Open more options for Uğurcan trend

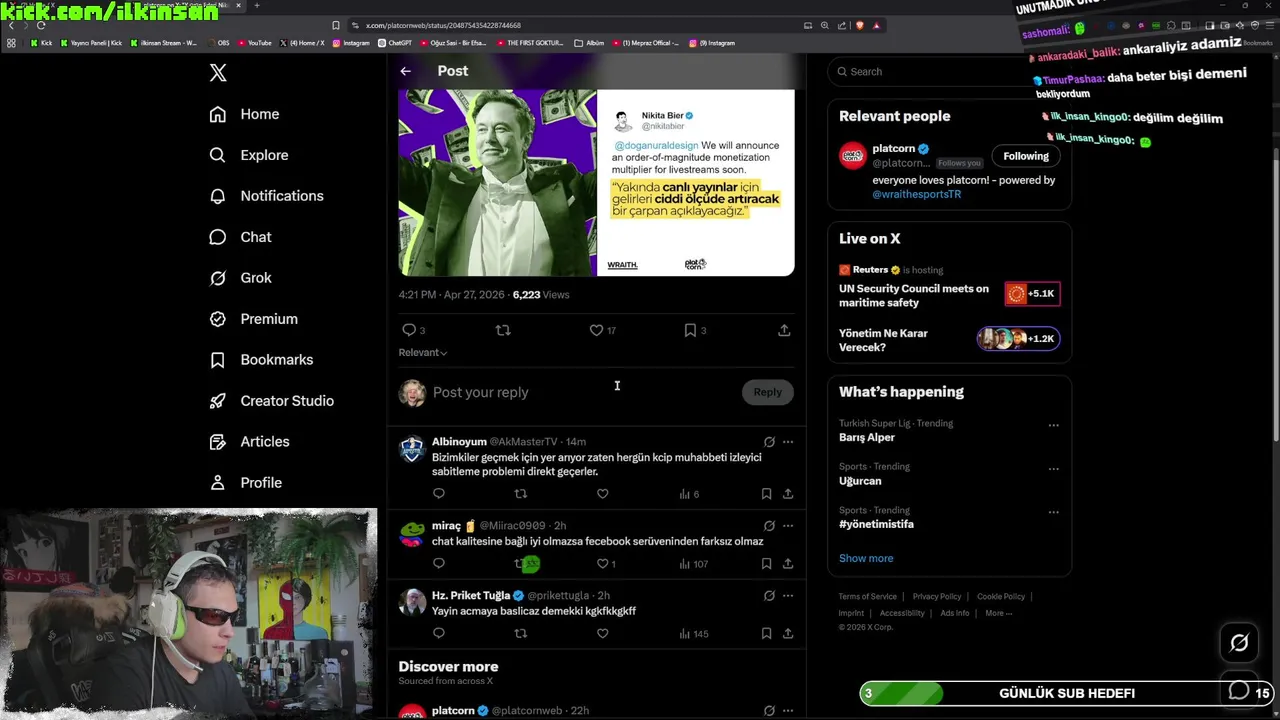click(1053, 469)
